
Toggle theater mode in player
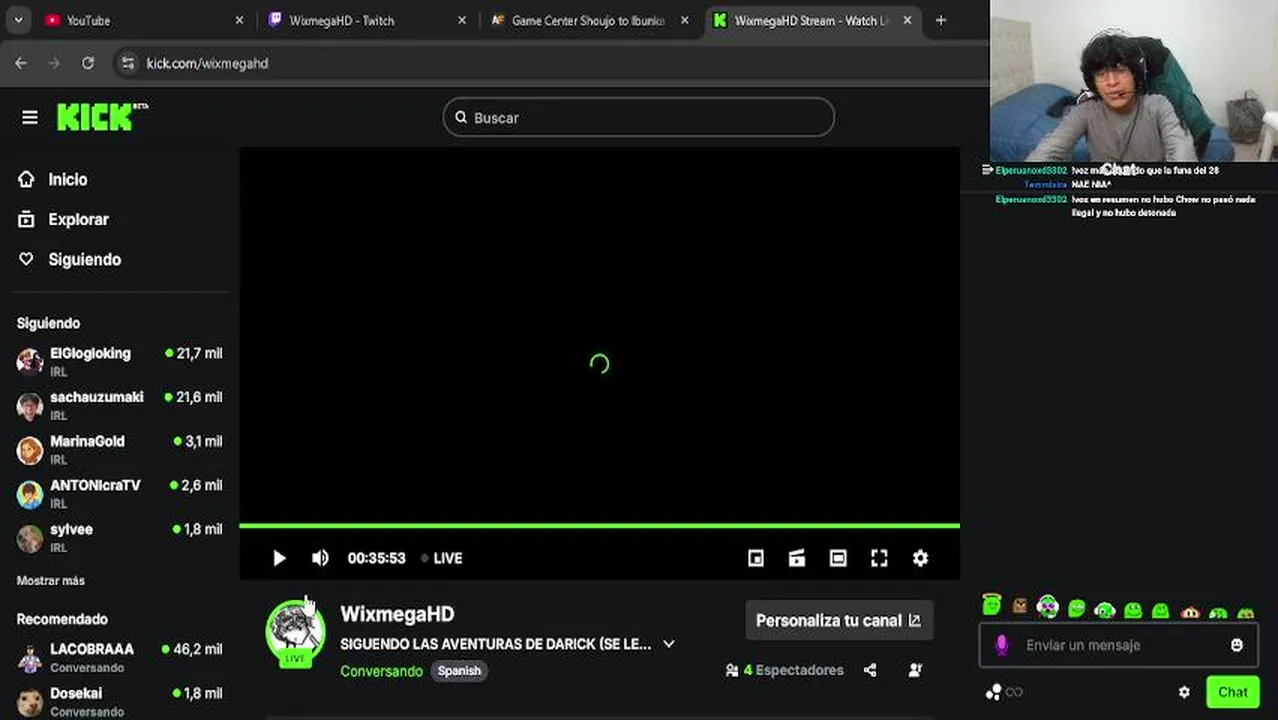point(838,558)
